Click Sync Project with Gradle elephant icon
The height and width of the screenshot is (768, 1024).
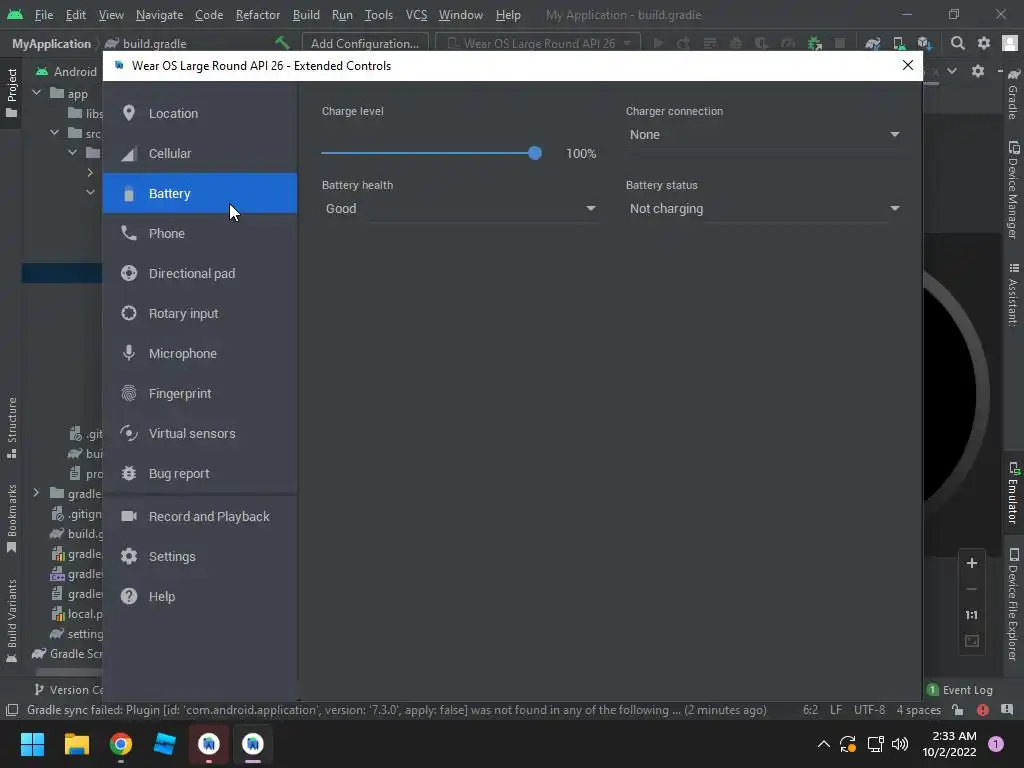pyautogui.click(x=872, y=43)
